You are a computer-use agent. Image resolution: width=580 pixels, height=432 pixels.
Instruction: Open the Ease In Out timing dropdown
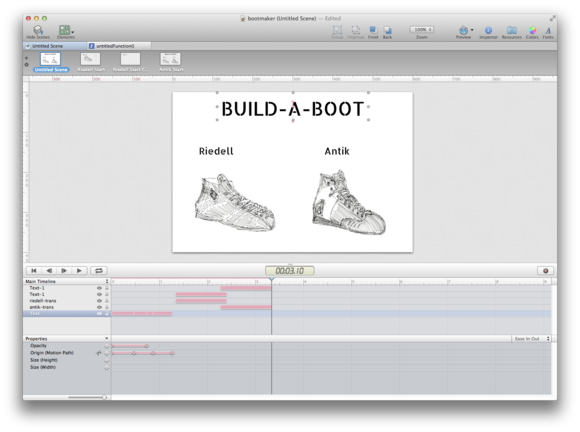click(531, 338)
